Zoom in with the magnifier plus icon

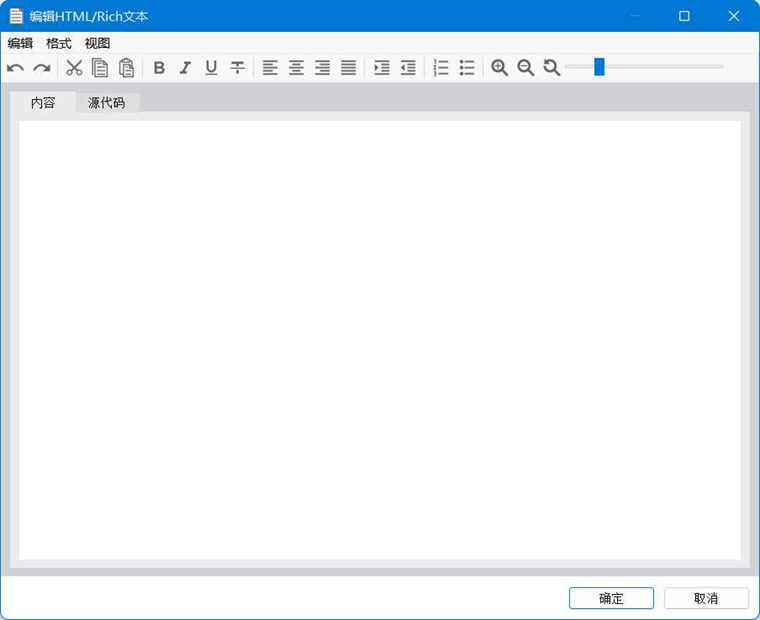500,67
